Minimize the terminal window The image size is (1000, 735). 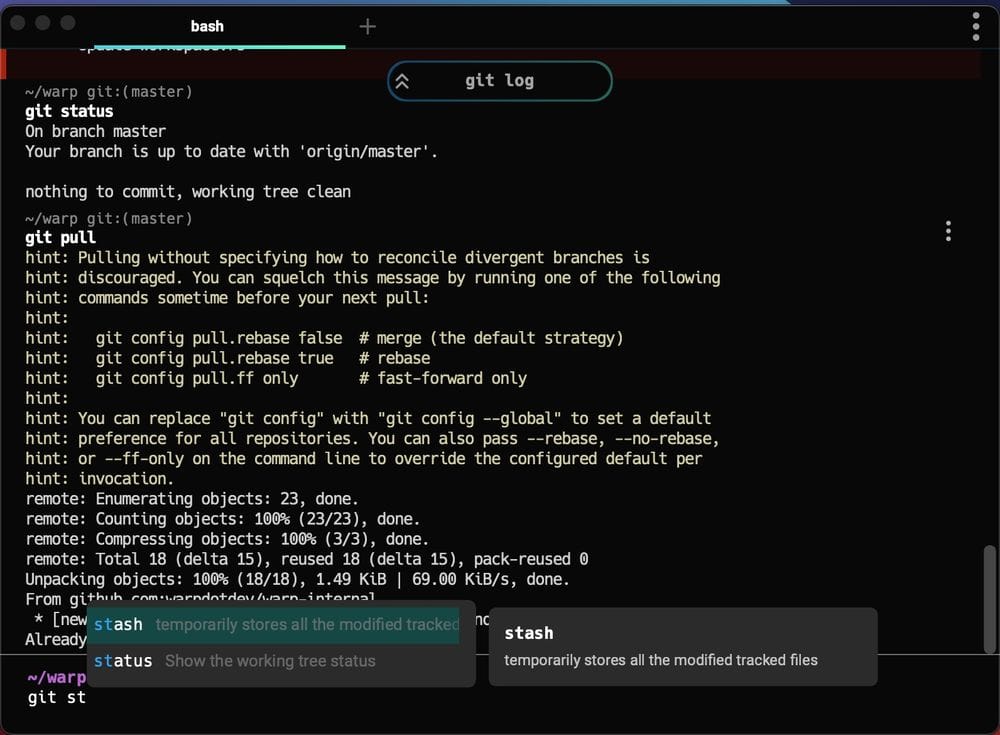(x=42, y=23)
